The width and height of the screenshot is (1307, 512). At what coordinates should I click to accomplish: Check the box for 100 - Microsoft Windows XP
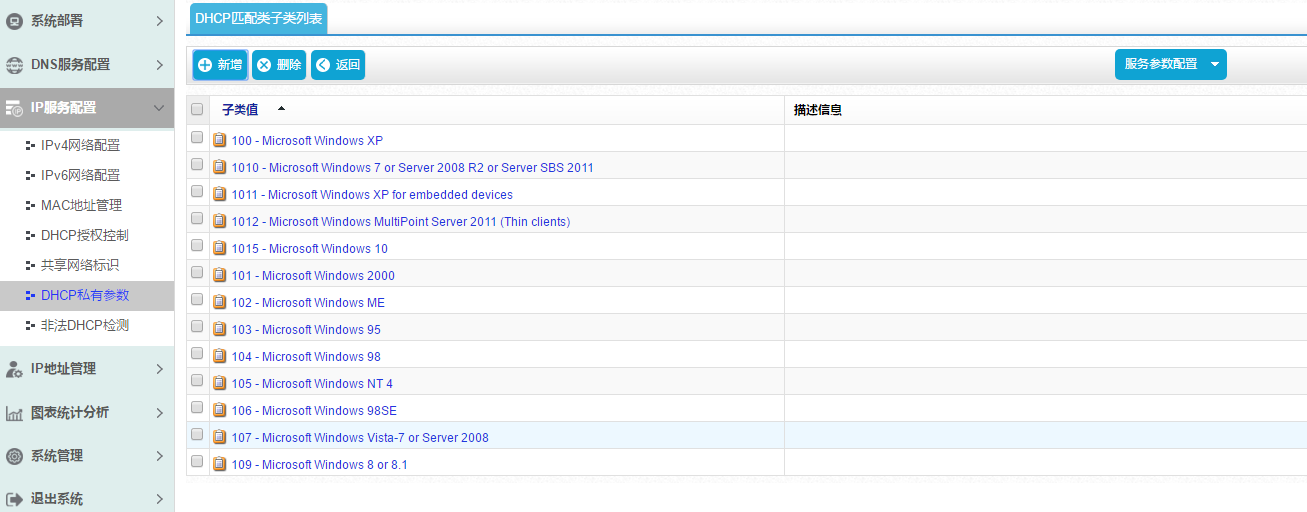[197, 138]
